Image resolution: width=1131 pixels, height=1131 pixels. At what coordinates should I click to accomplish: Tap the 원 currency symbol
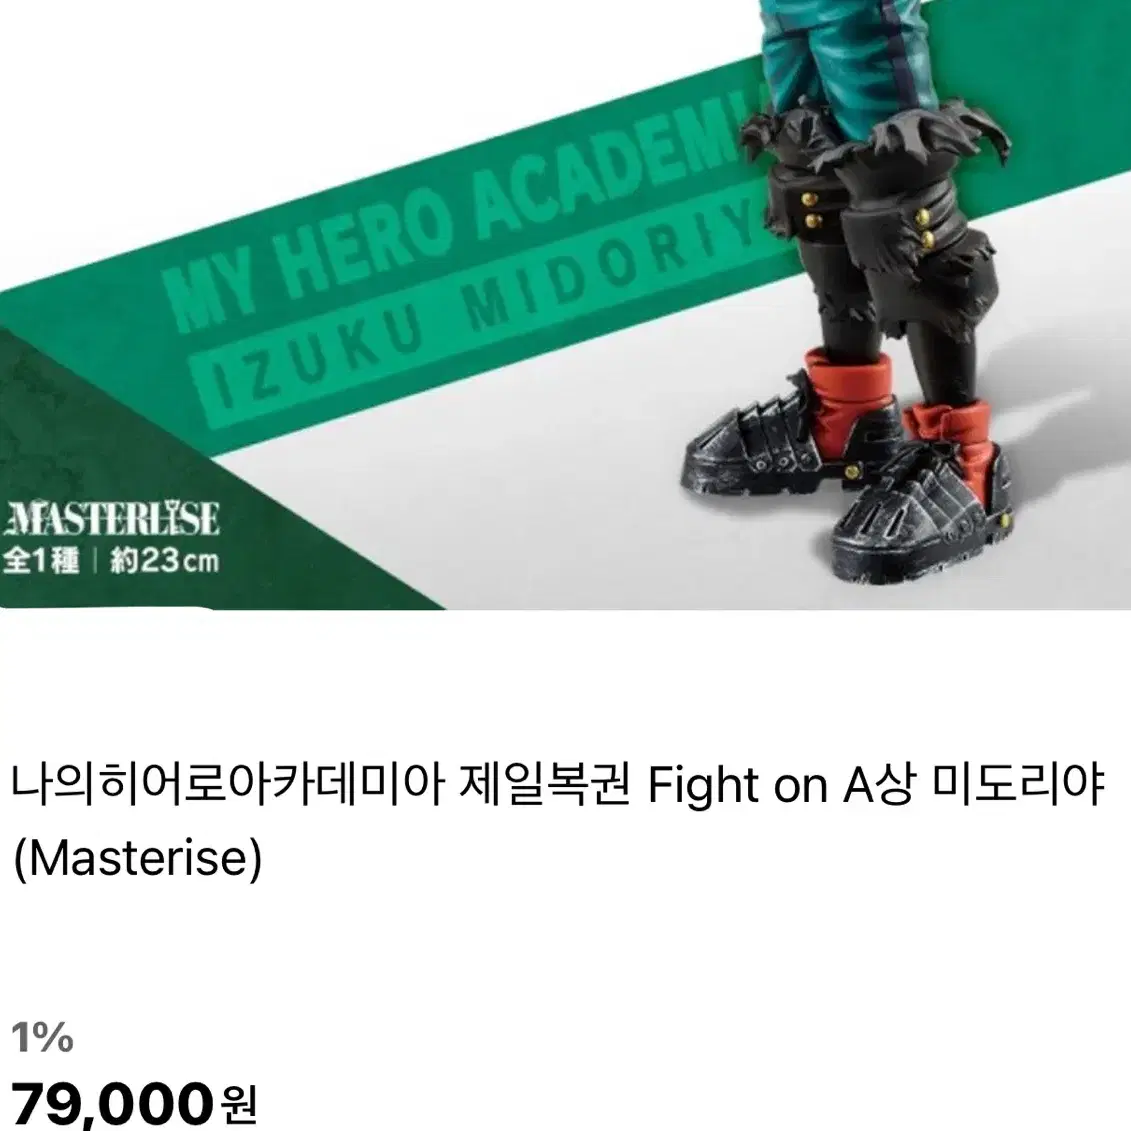point(239,1102)
